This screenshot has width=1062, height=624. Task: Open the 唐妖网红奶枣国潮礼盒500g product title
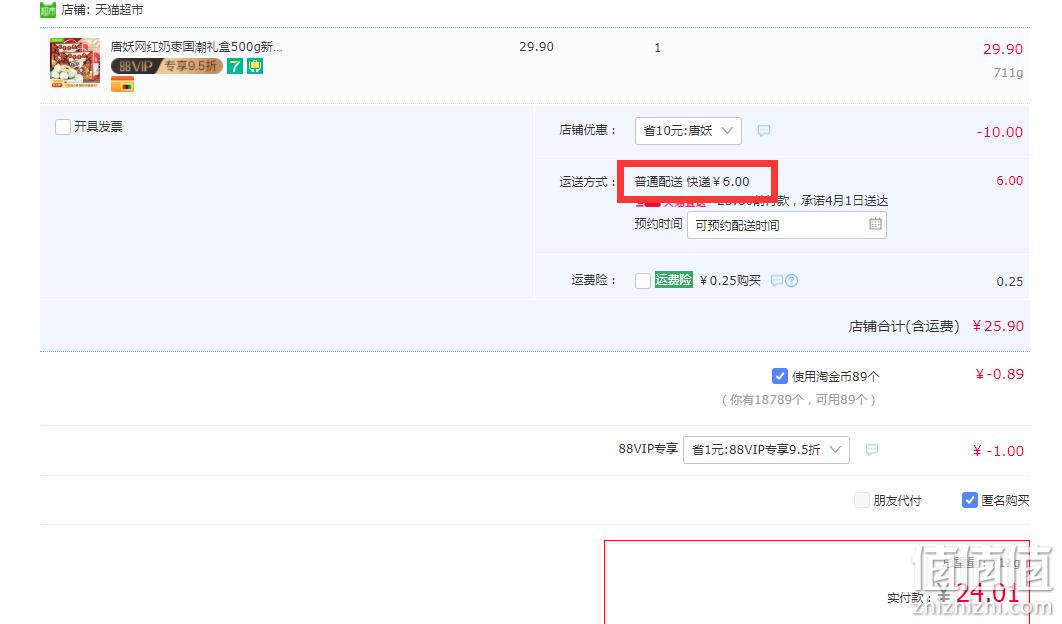click(196, 47)
